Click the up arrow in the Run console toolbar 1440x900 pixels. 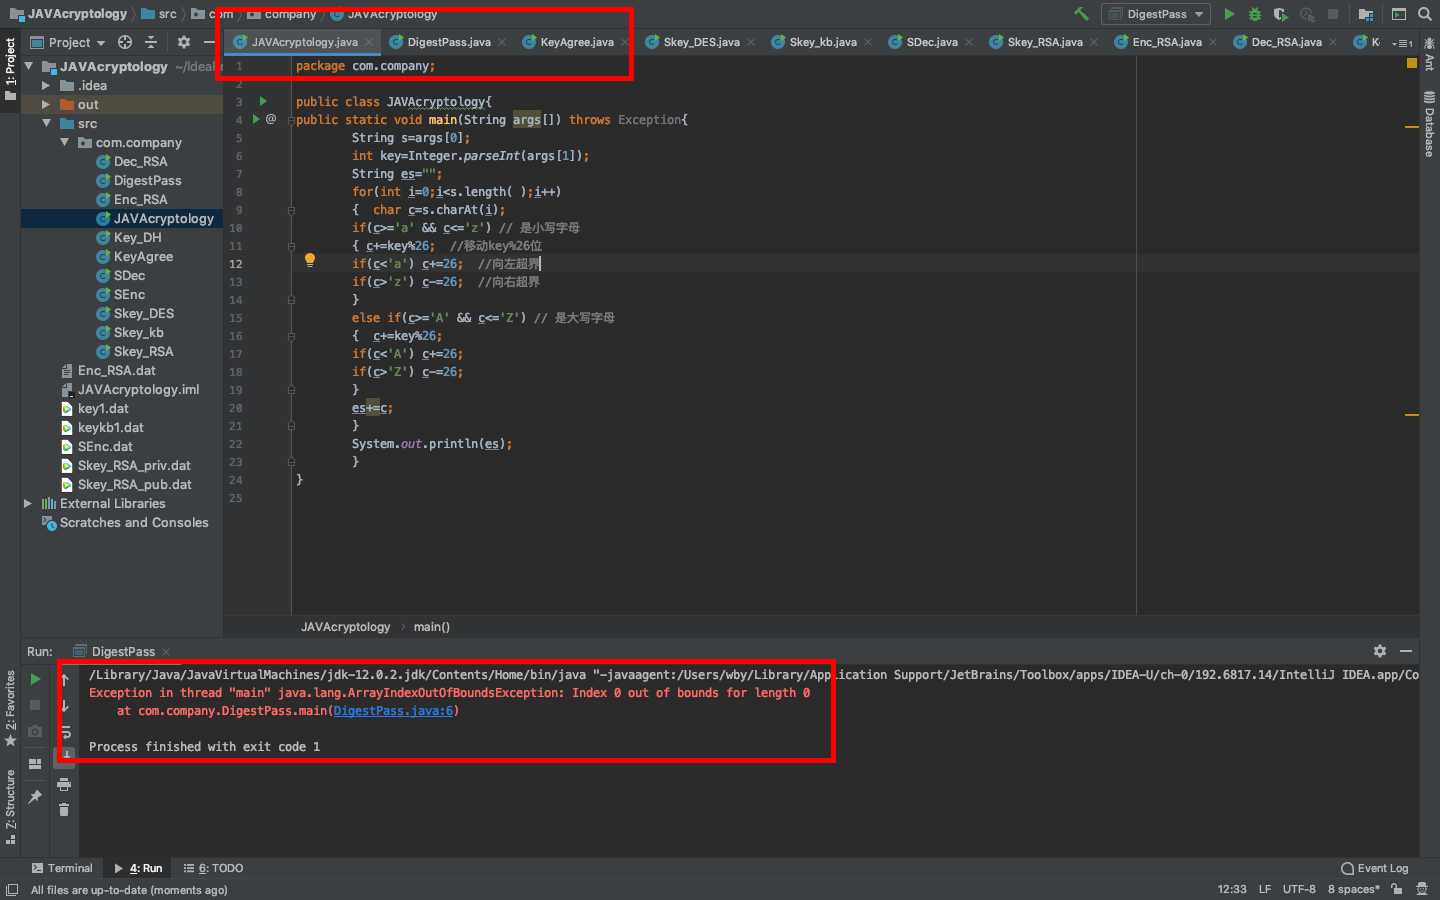point(65,680)
